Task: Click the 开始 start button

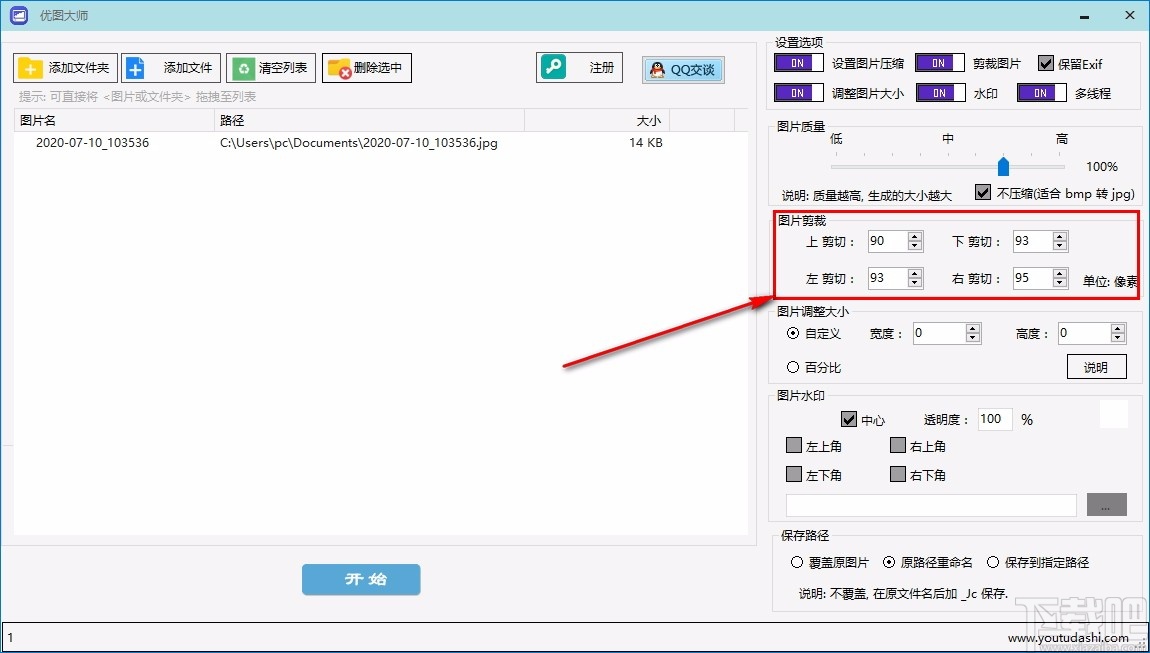Action: coord(361,579)
